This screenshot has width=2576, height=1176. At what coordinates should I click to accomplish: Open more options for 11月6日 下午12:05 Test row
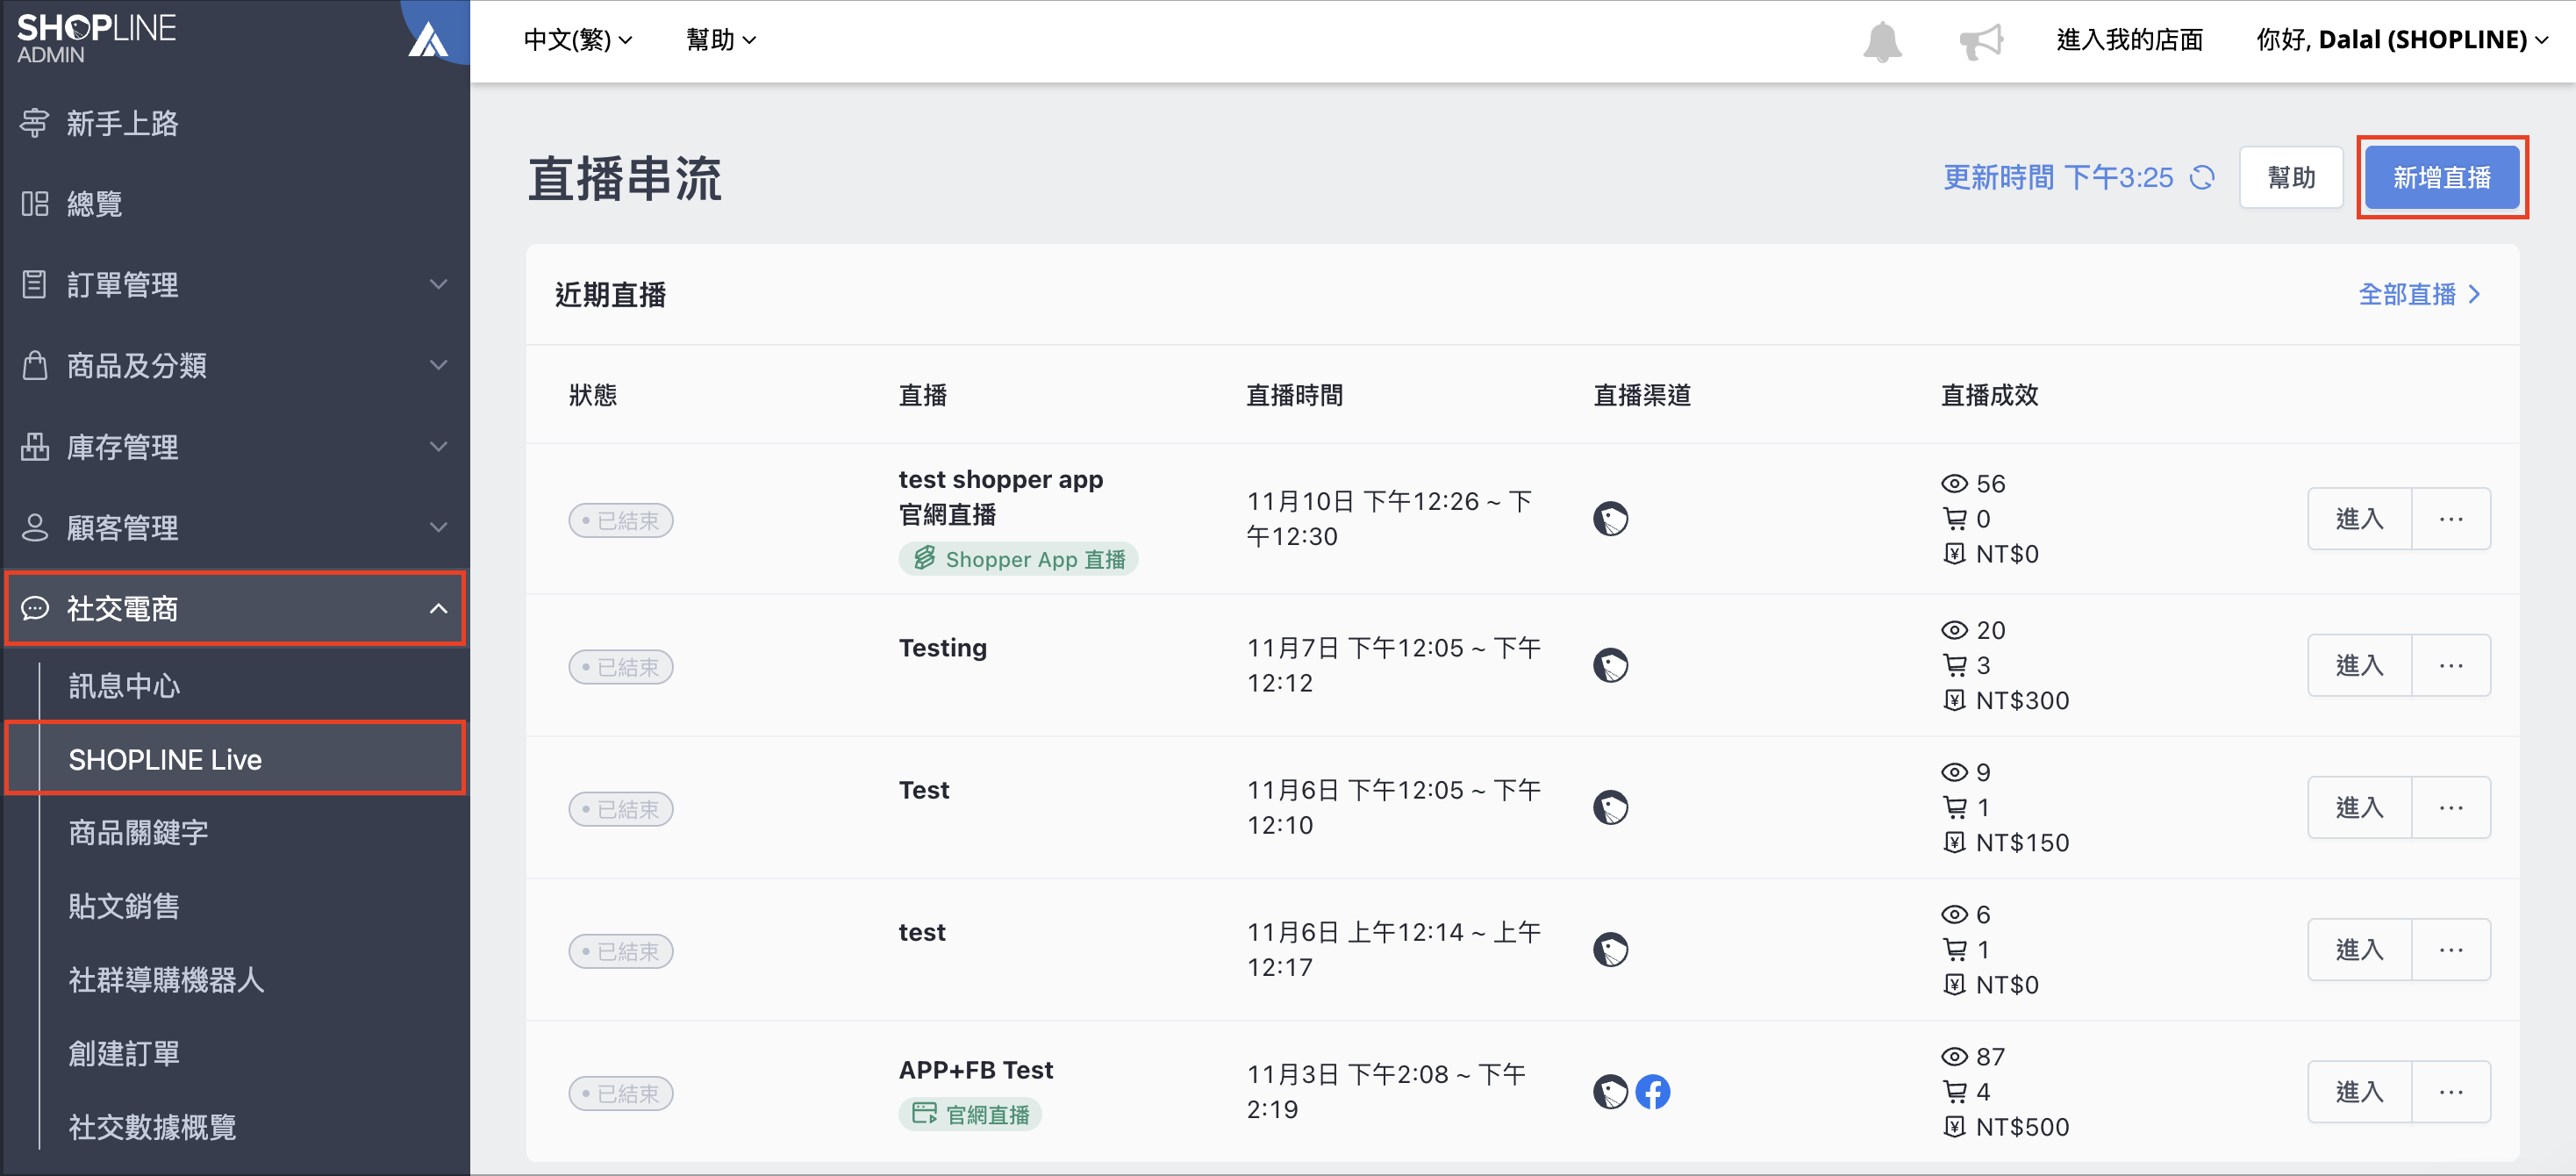pos(2450,807)
